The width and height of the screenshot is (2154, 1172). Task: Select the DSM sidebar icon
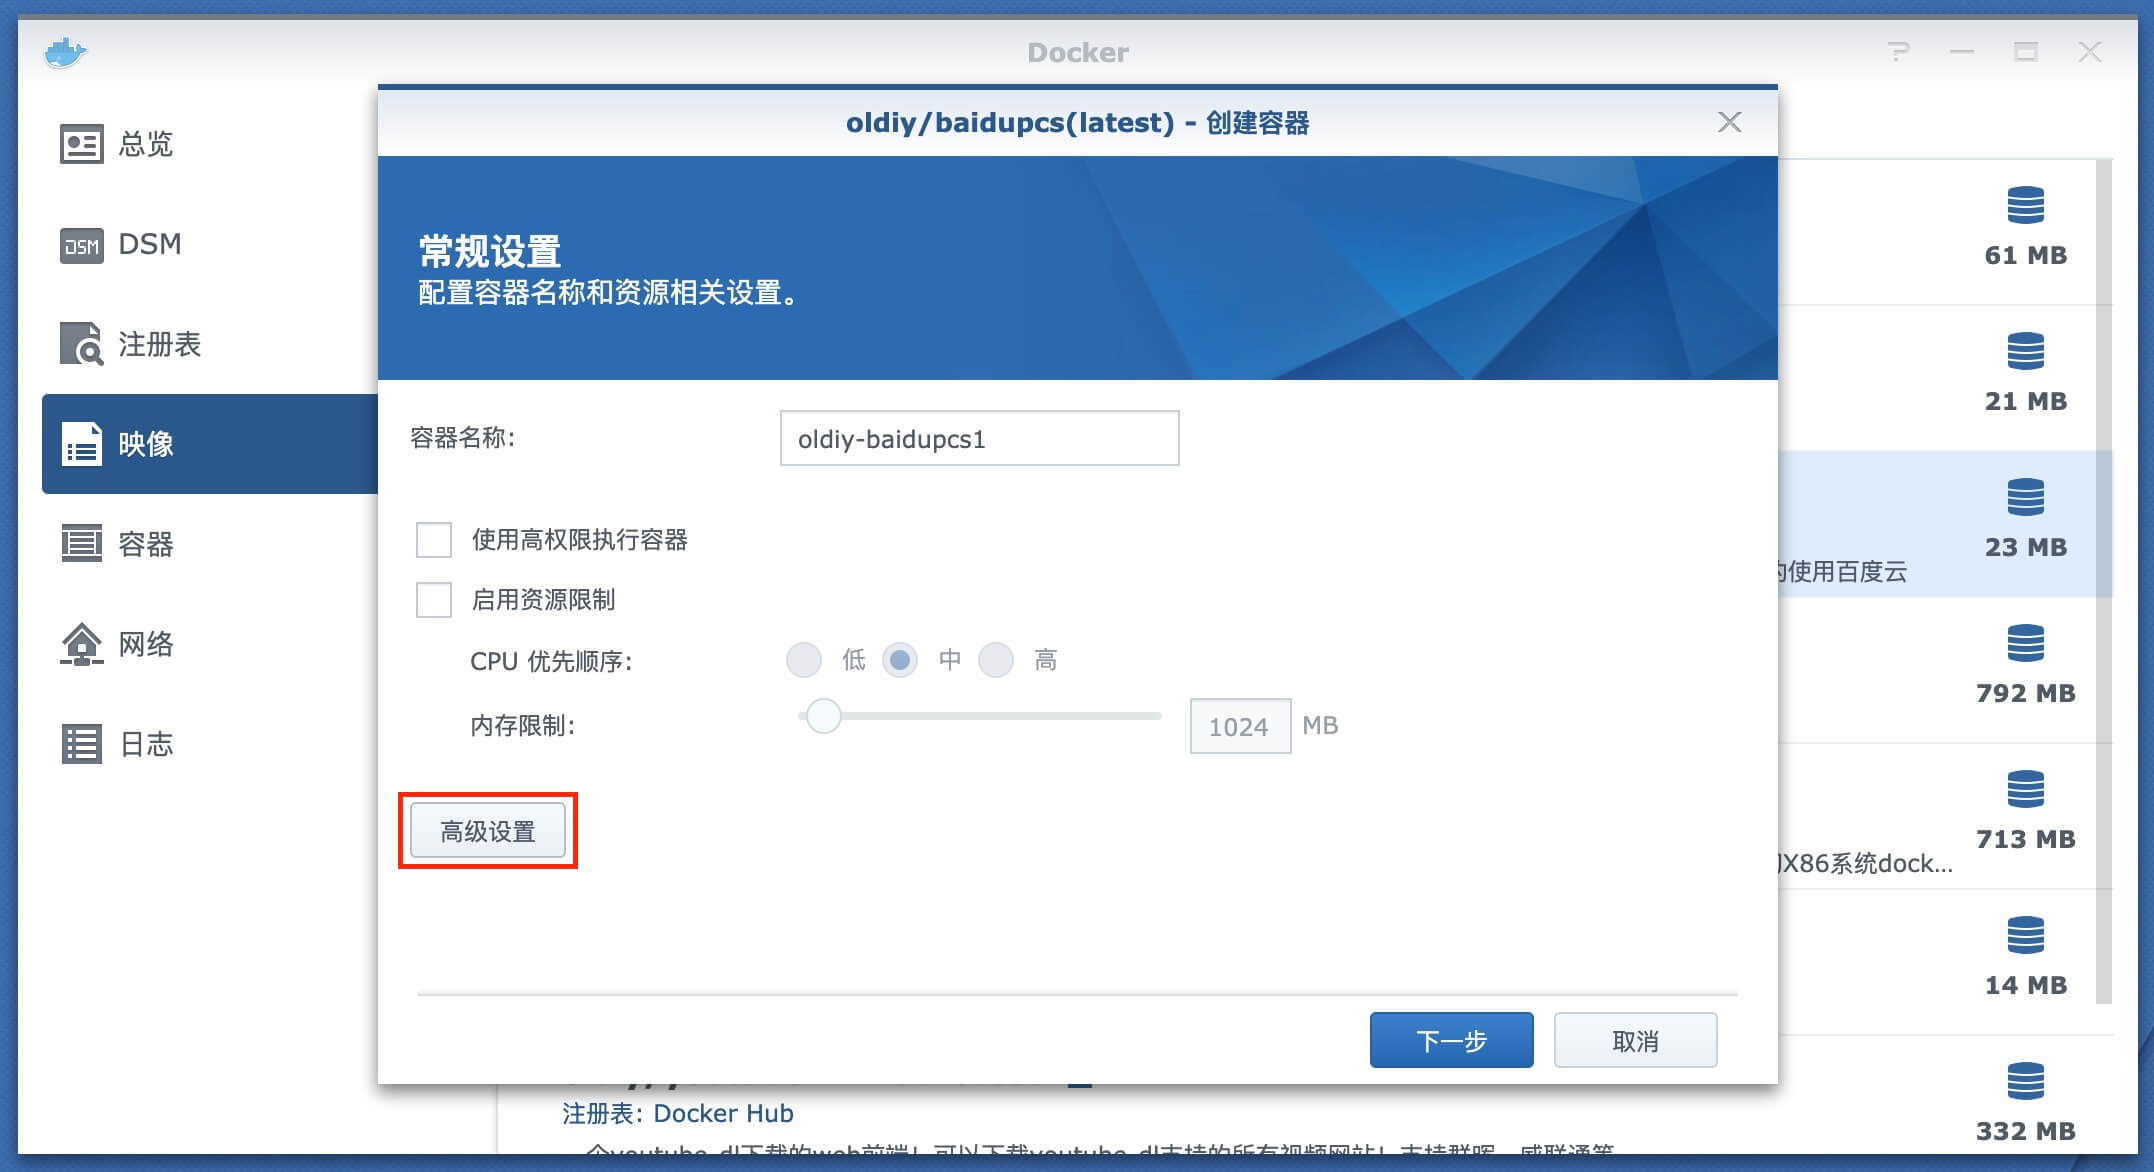[x=81, y=245]
